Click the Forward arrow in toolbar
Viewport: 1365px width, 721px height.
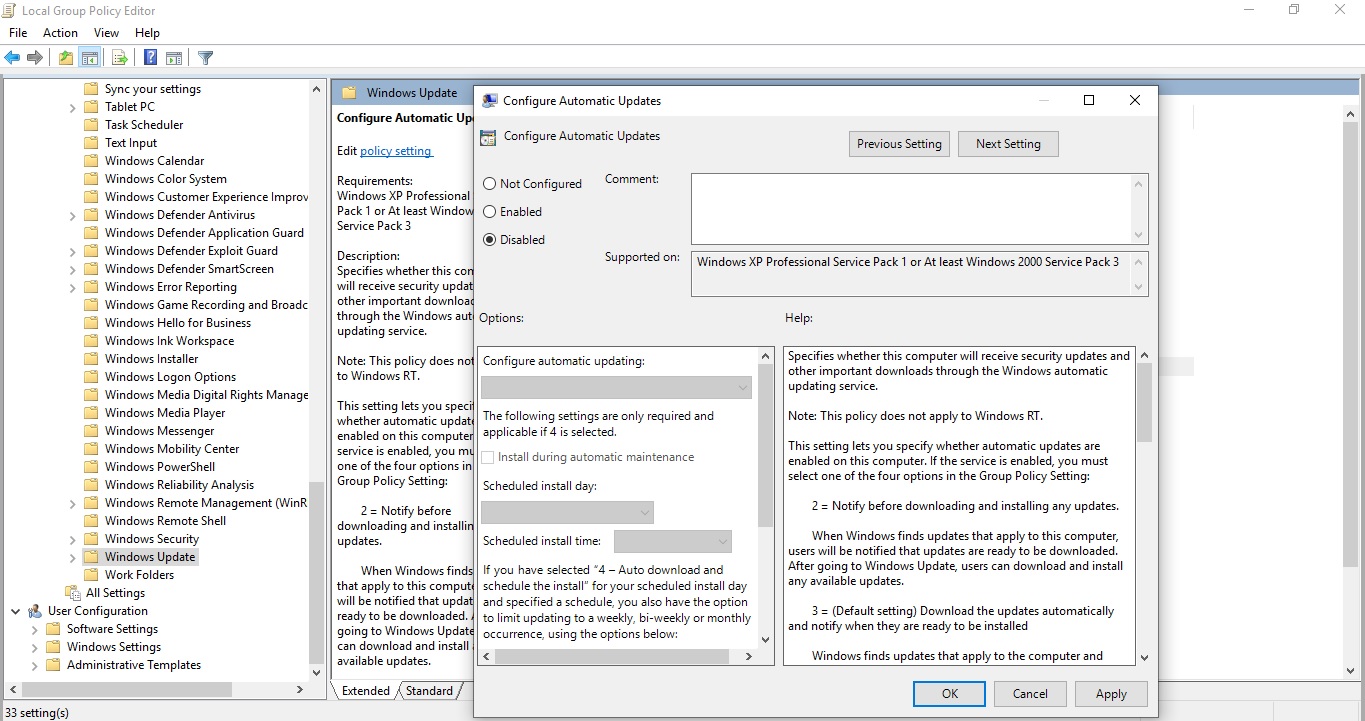point(35,58)
